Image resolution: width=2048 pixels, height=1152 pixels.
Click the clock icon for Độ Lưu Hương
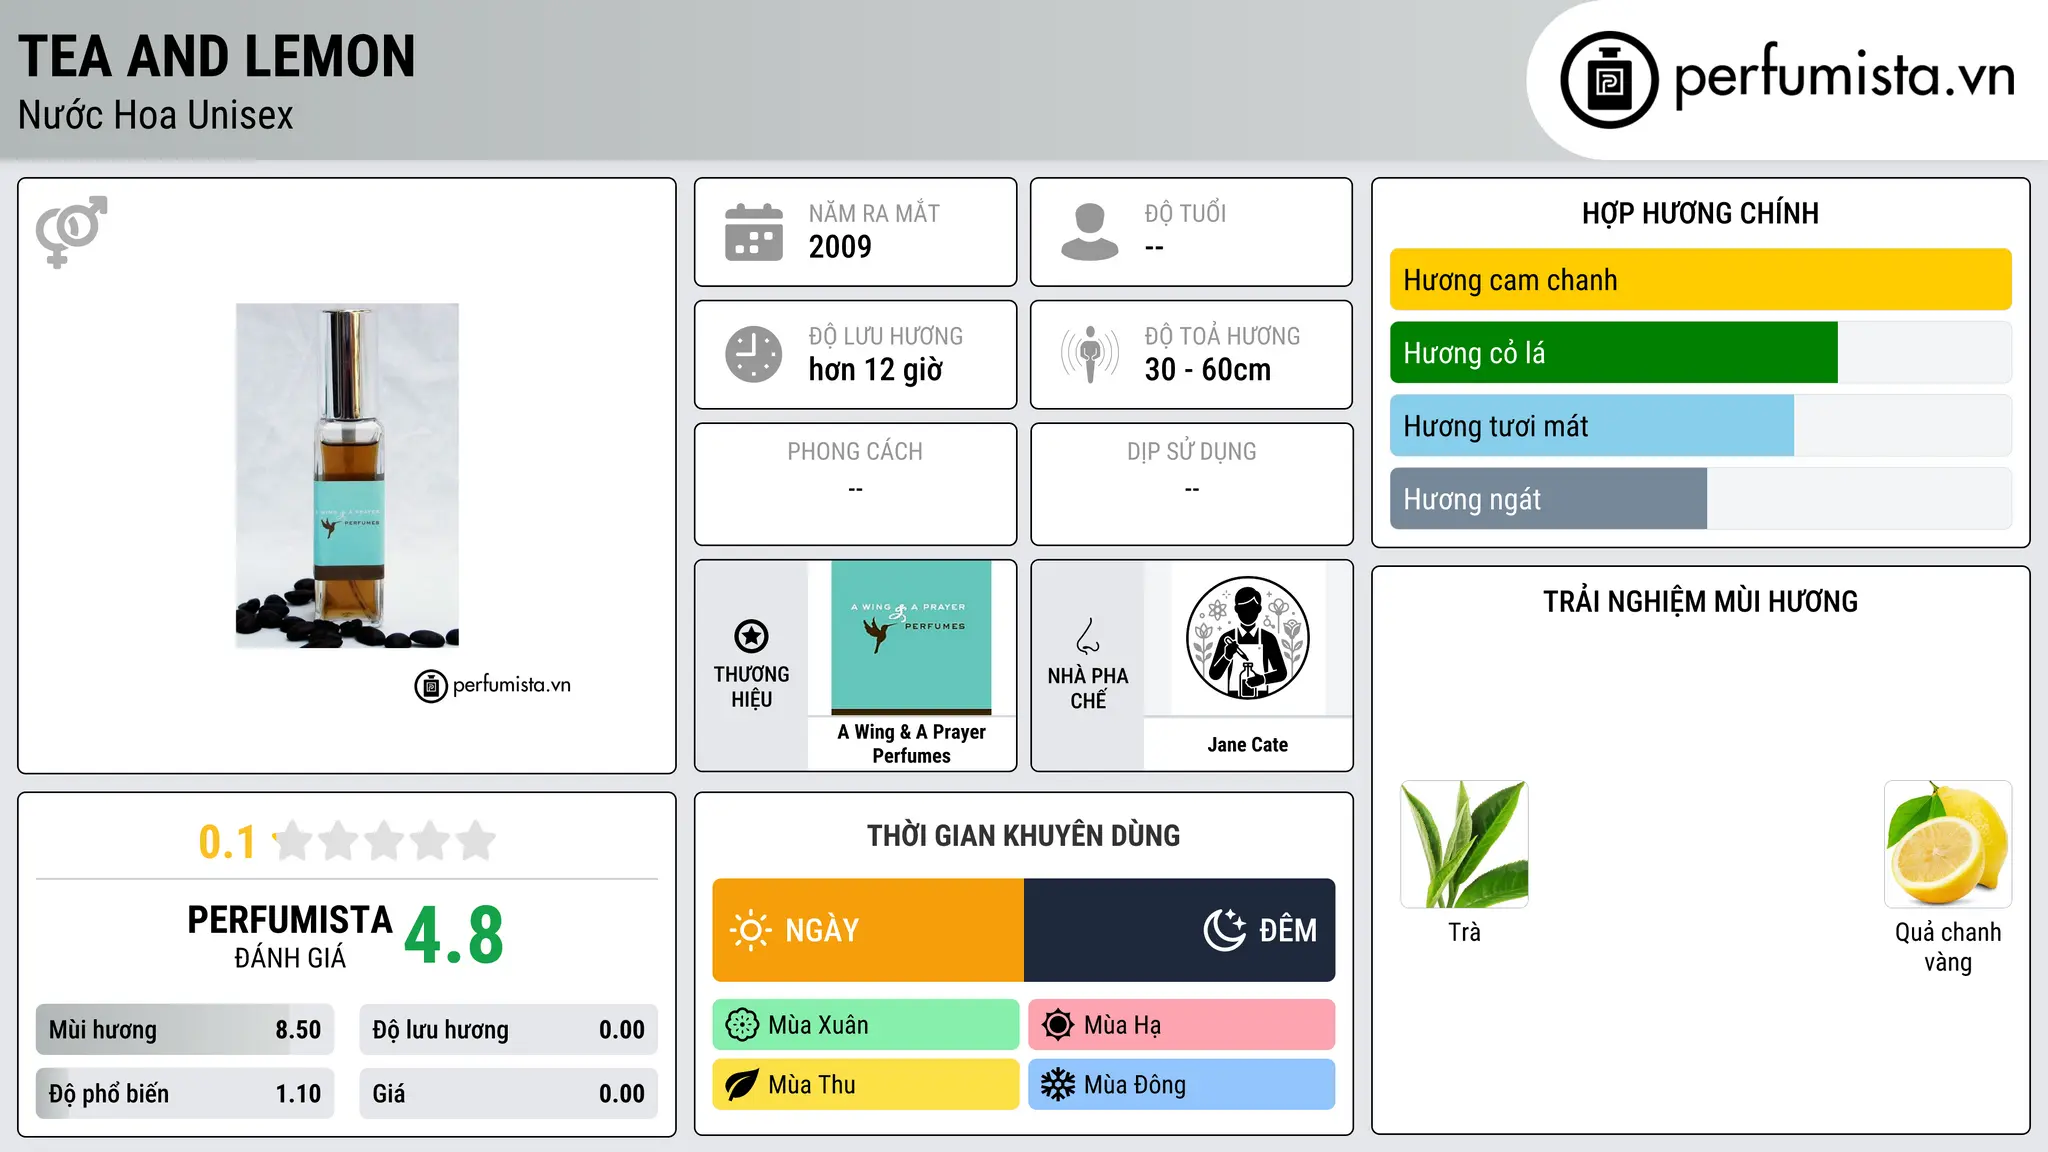[754, 354]
